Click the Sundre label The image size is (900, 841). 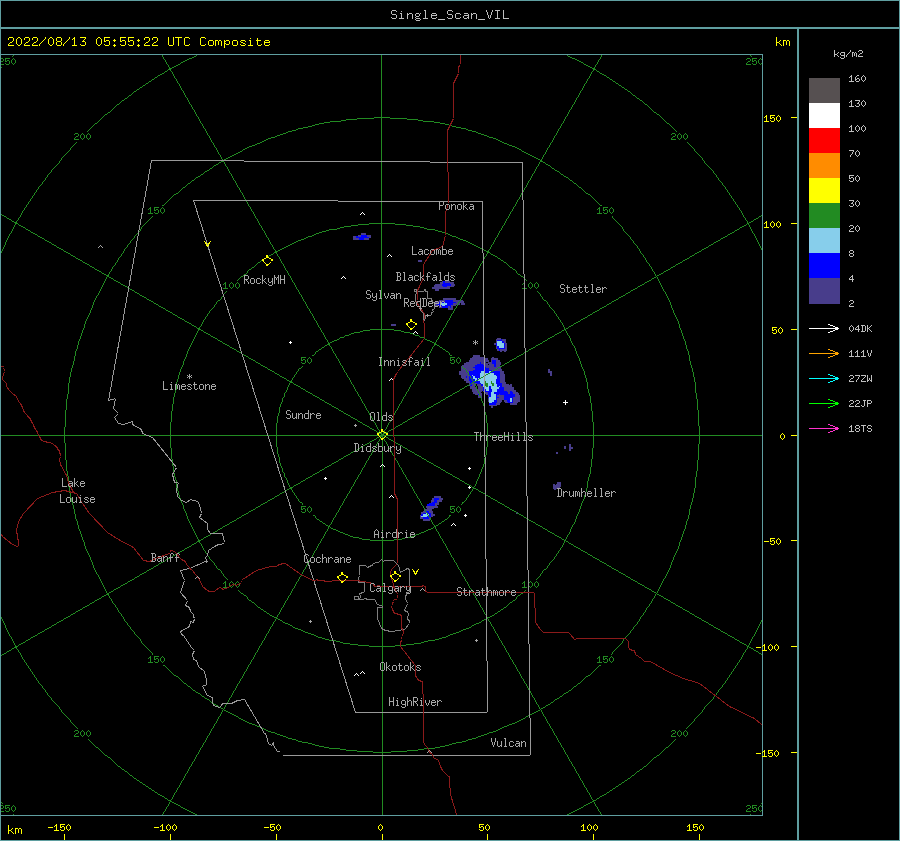303,415
